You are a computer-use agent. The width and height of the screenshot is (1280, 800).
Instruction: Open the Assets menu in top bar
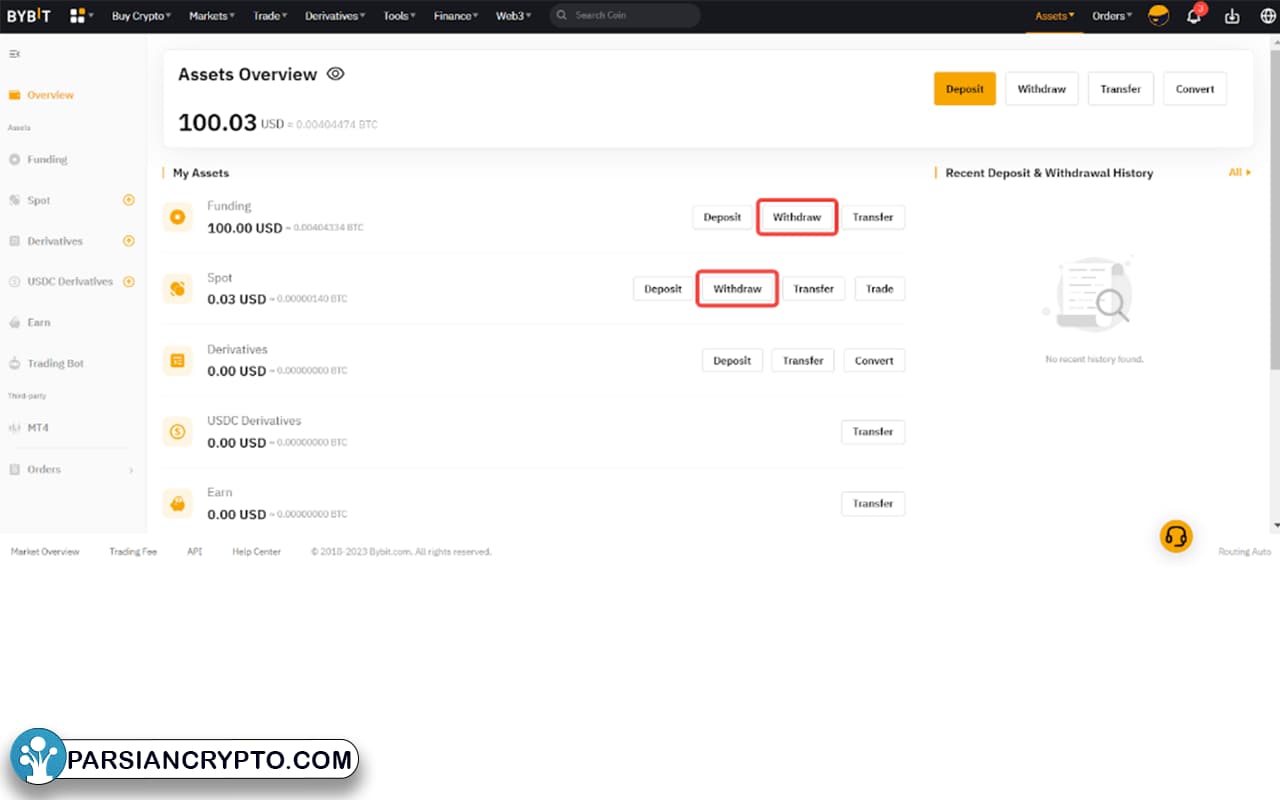click(1055, 16)
